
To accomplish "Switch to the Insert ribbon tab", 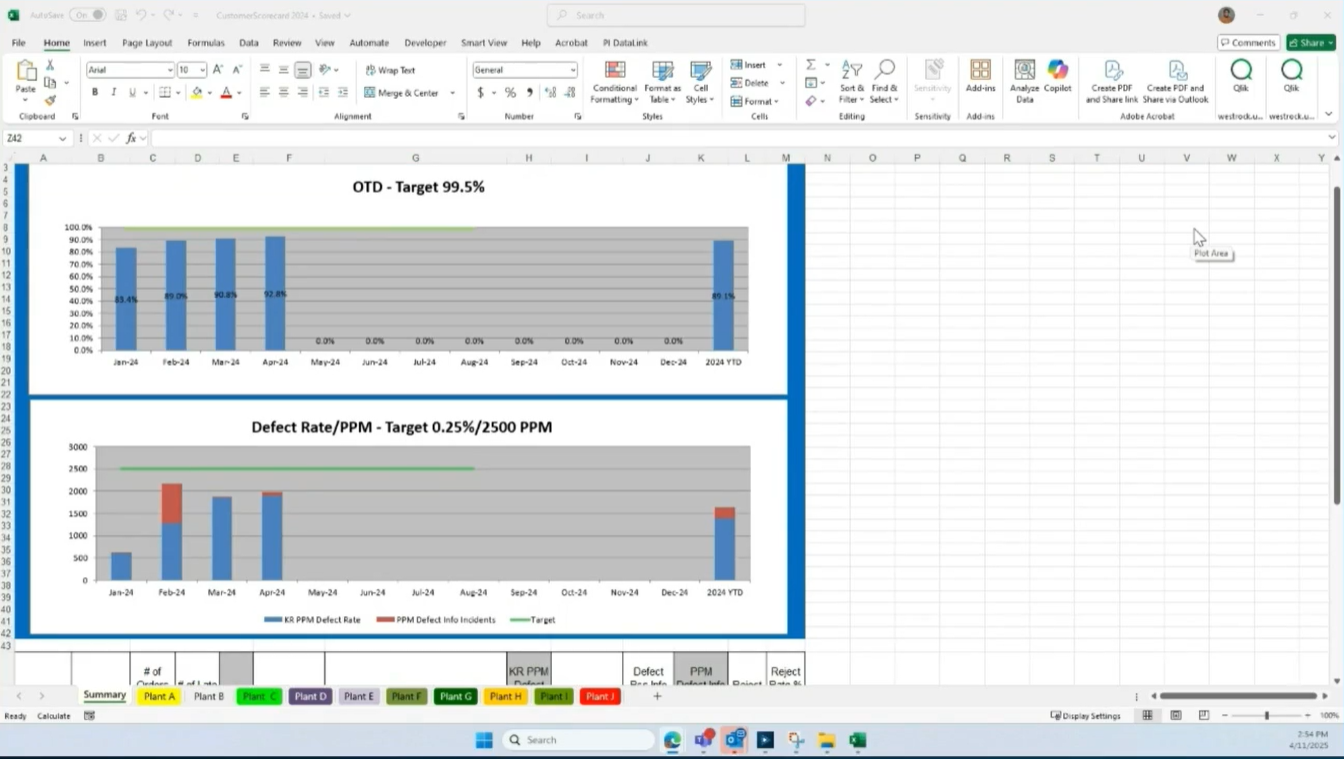I will (x=95, y=43).
